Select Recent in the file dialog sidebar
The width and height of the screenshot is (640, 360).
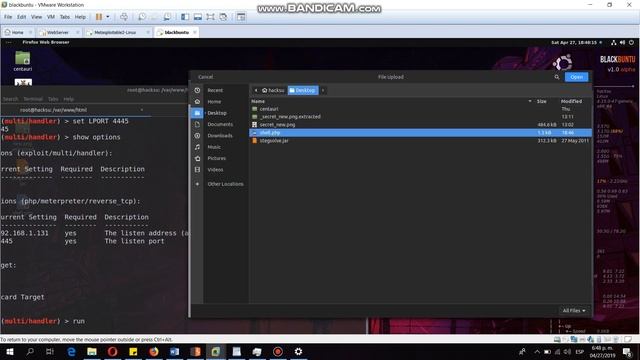(215, 90)
